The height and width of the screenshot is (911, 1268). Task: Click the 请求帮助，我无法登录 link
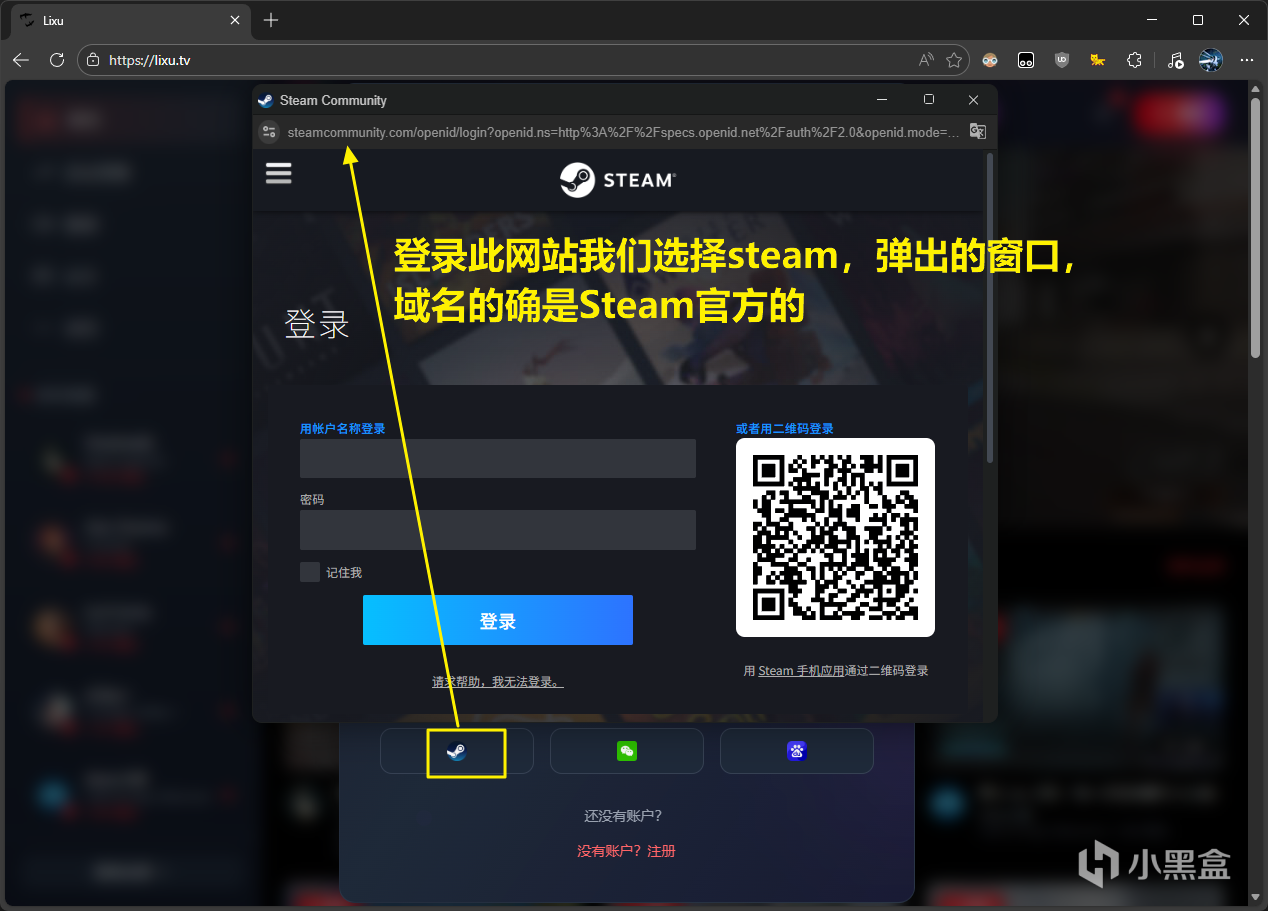point(497,682)
